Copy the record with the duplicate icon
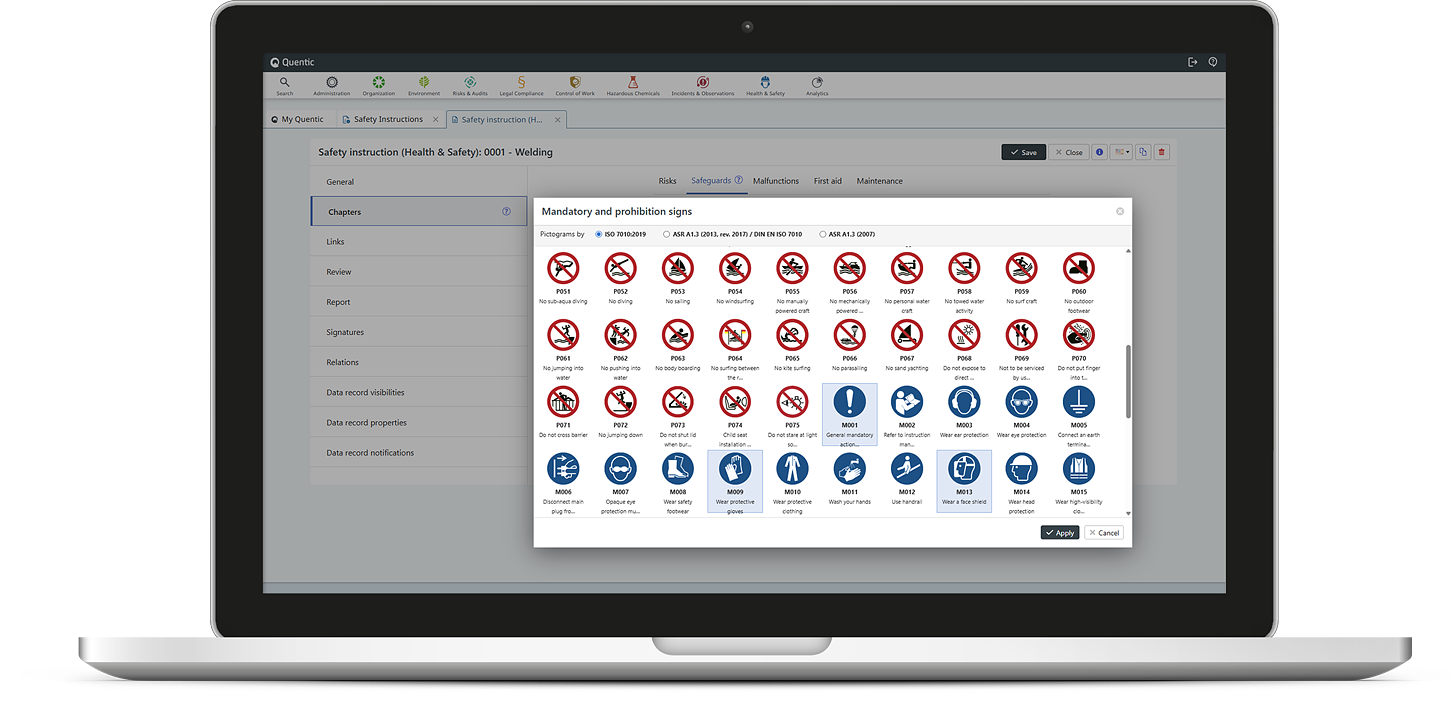The width and height of the screenshot is (1450, 710). coord(1141,151)
